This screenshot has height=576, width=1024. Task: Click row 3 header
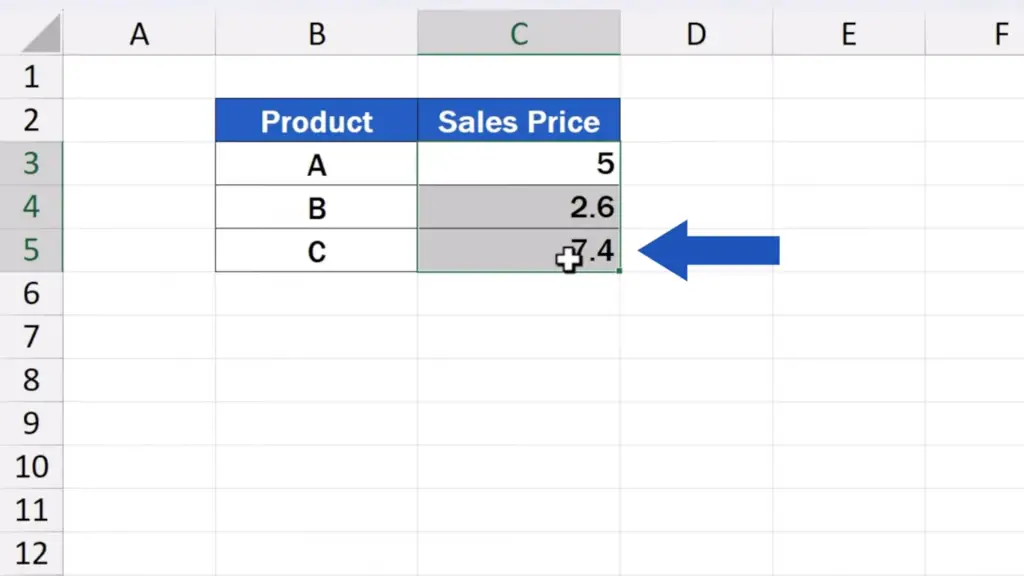31,163
